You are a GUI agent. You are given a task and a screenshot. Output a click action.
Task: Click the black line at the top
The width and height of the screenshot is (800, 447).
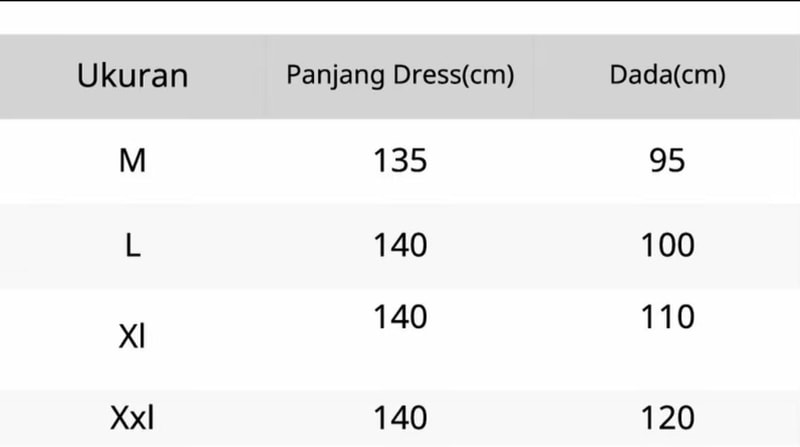(x=400, y=1)
